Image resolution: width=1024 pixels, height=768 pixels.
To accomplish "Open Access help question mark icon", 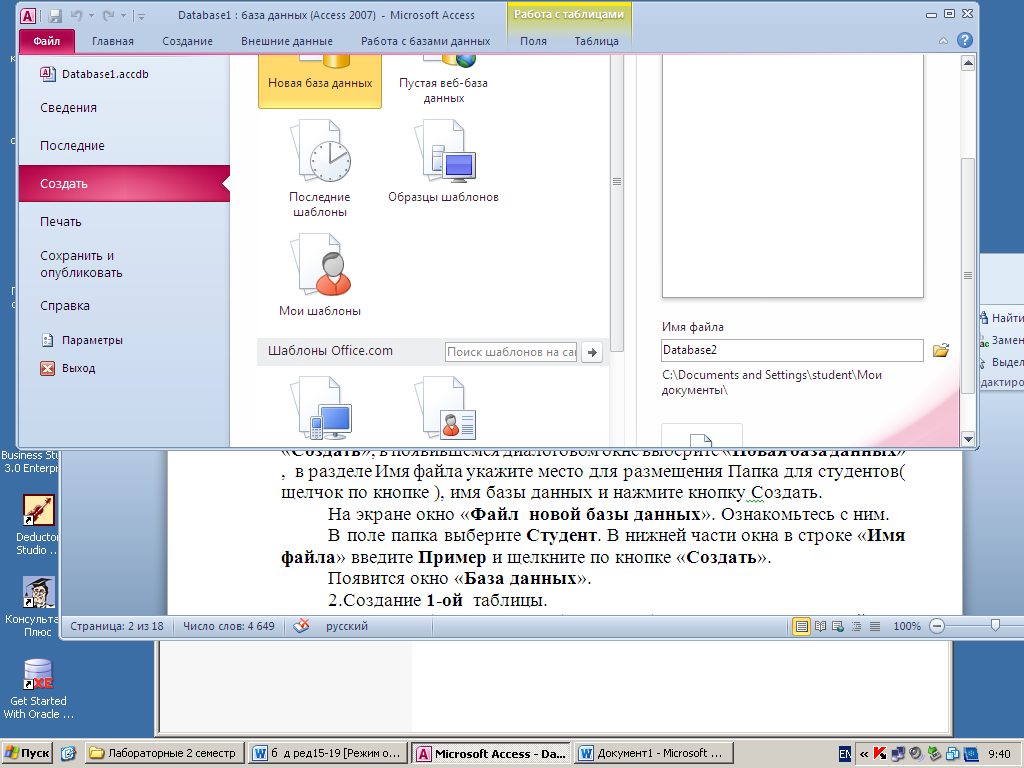I will coord(965,40).
